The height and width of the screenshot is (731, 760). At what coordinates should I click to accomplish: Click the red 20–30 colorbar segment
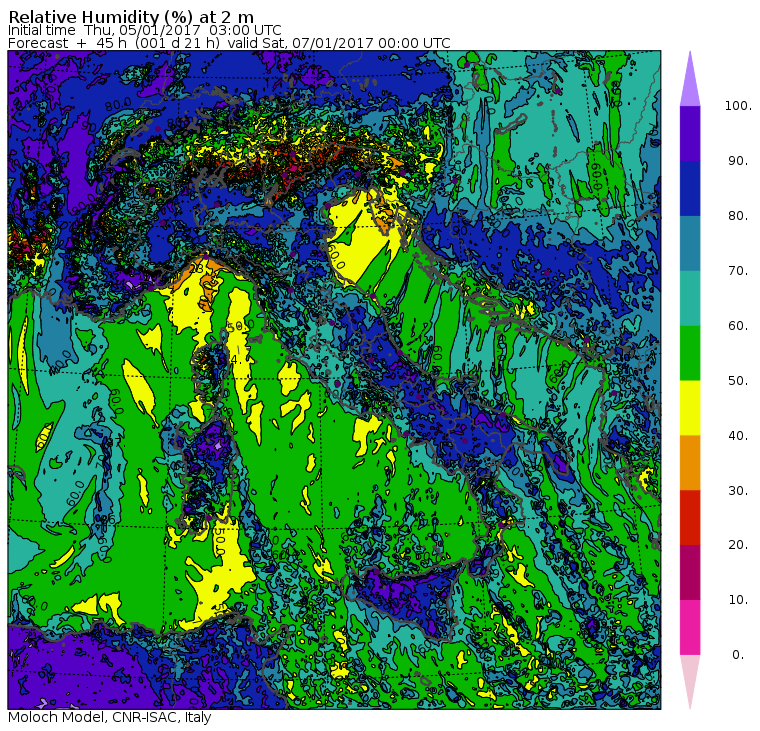(690, 518)
